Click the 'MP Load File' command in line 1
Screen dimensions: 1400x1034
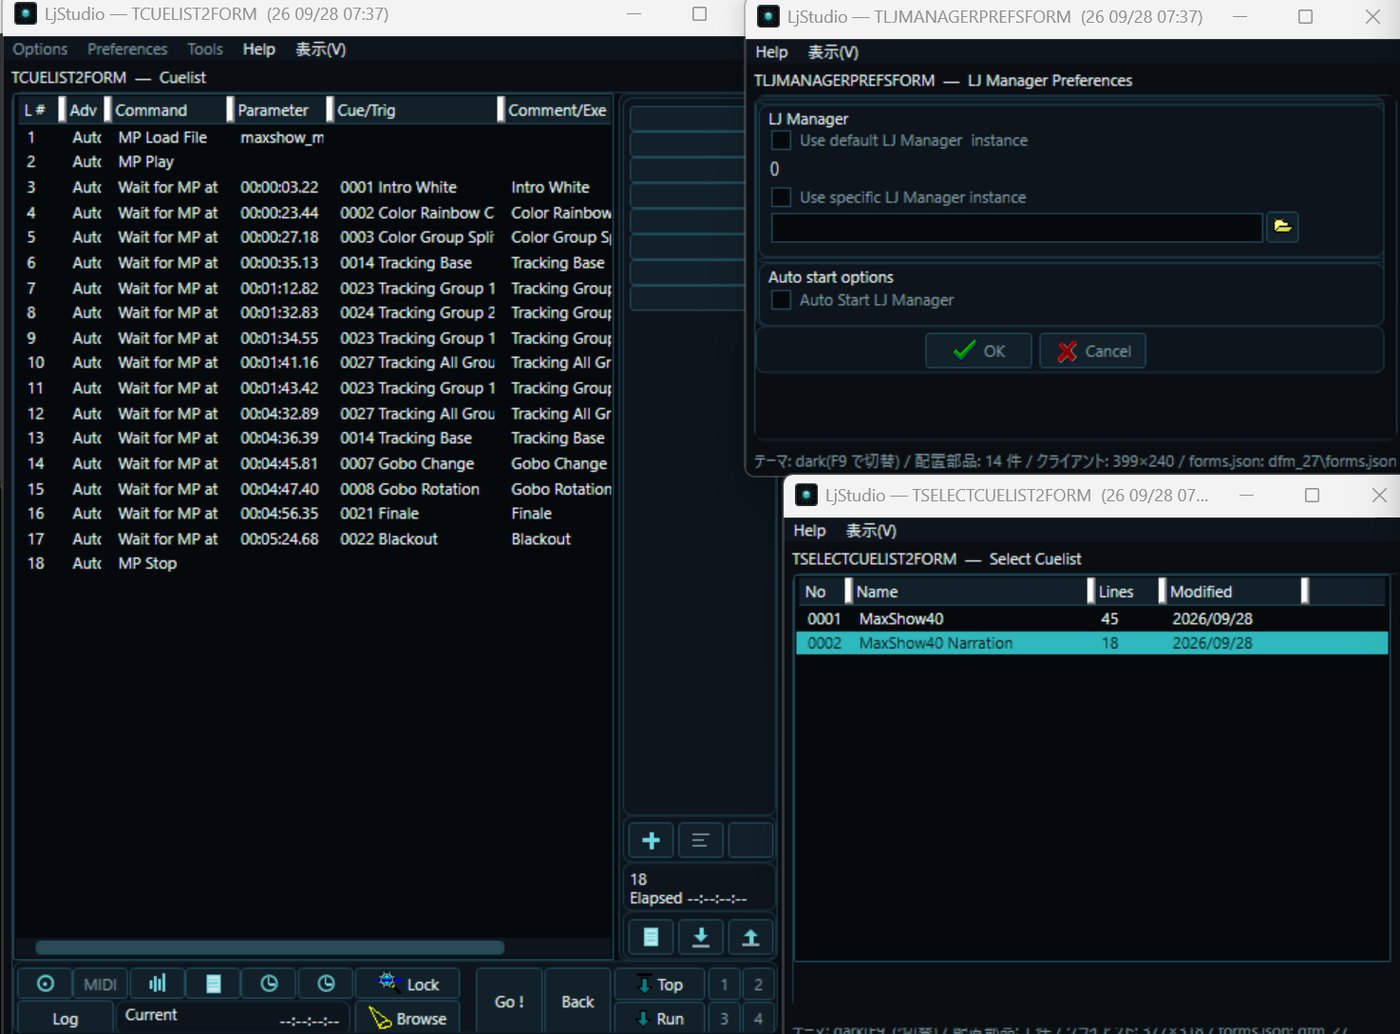coord(162,137)
